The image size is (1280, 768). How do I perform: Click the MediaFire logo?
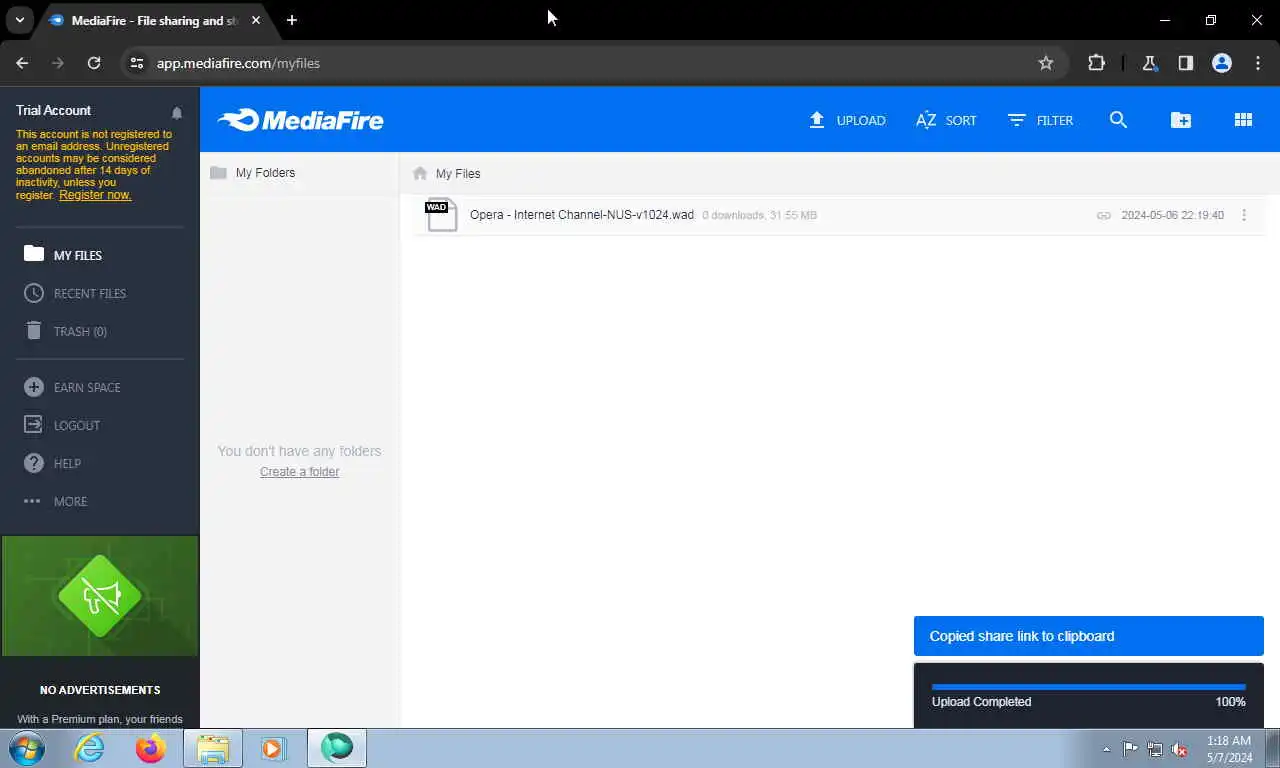300,120
